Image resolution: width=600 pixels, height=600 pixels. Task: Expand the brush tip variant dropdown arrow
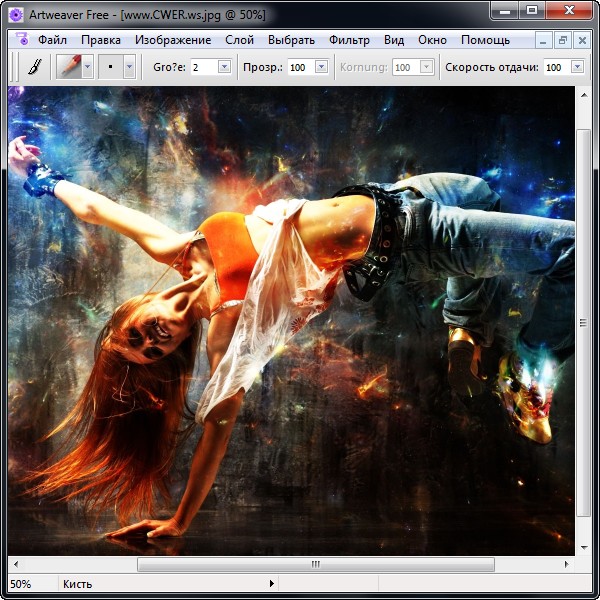(129, 67)
